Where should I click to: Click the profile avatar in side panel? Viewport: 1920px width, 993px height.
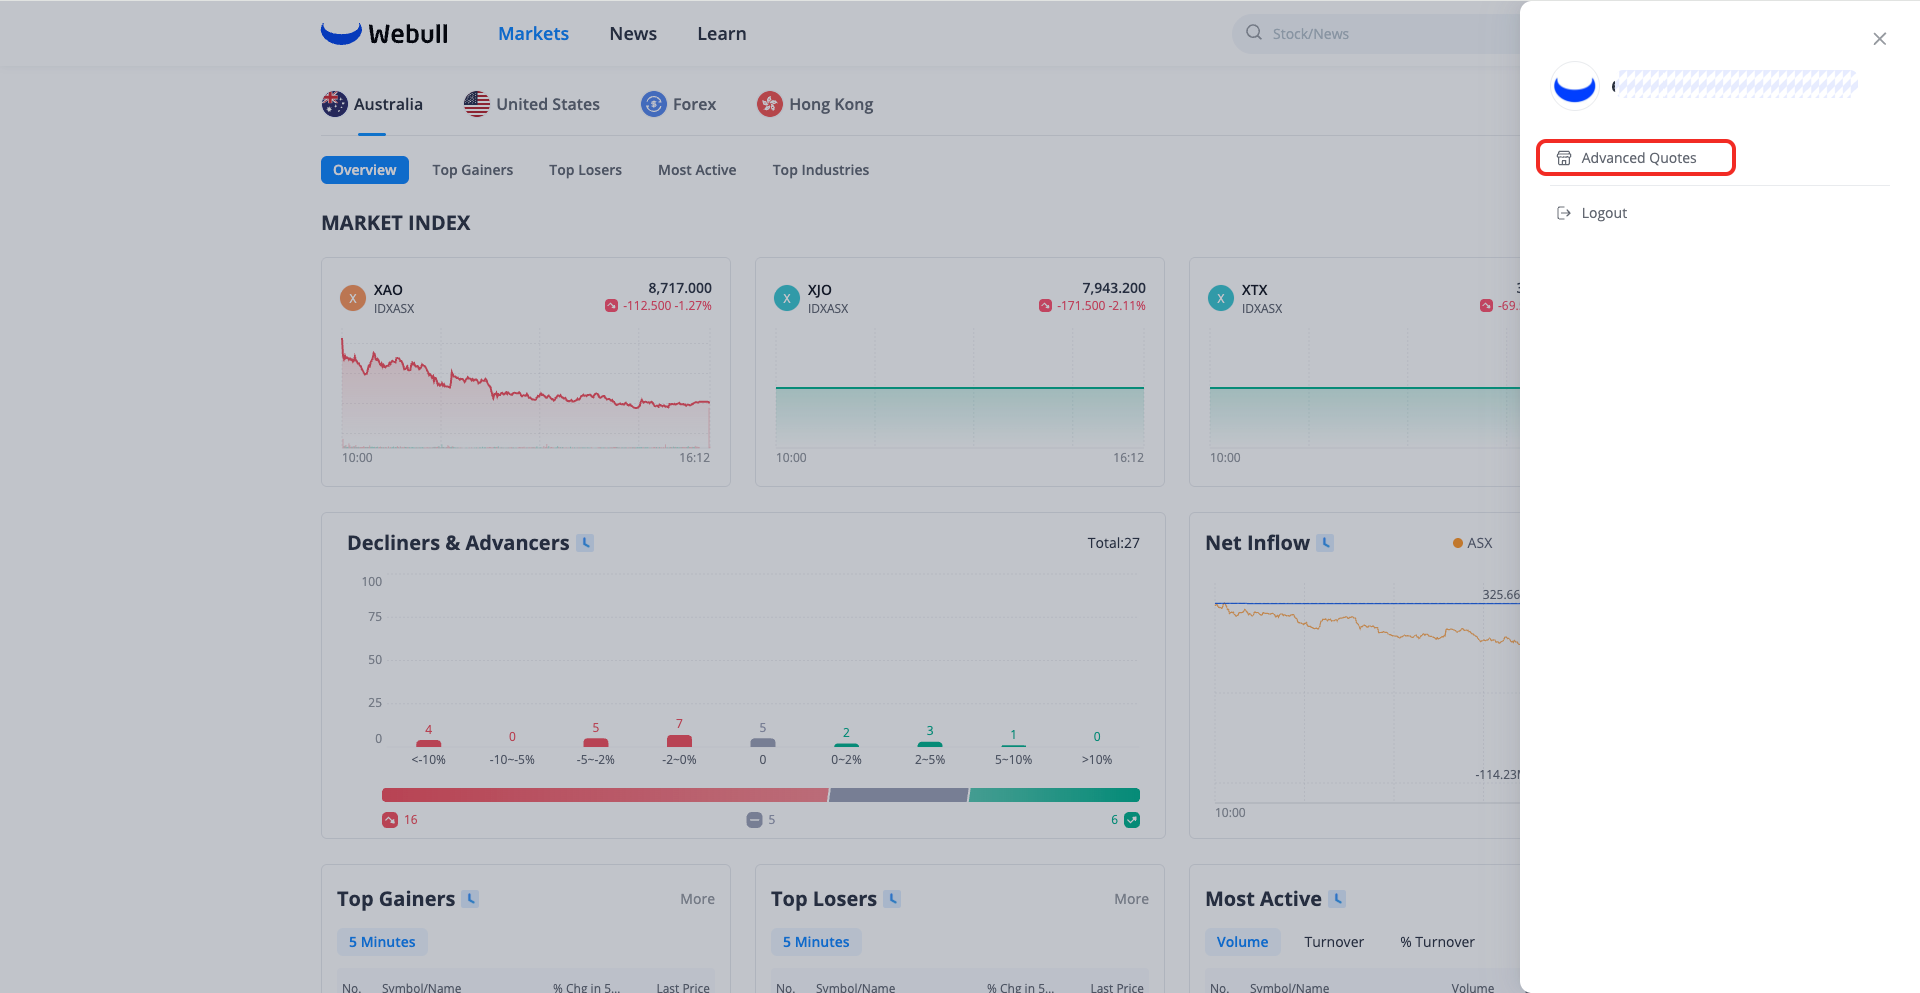1574,85
